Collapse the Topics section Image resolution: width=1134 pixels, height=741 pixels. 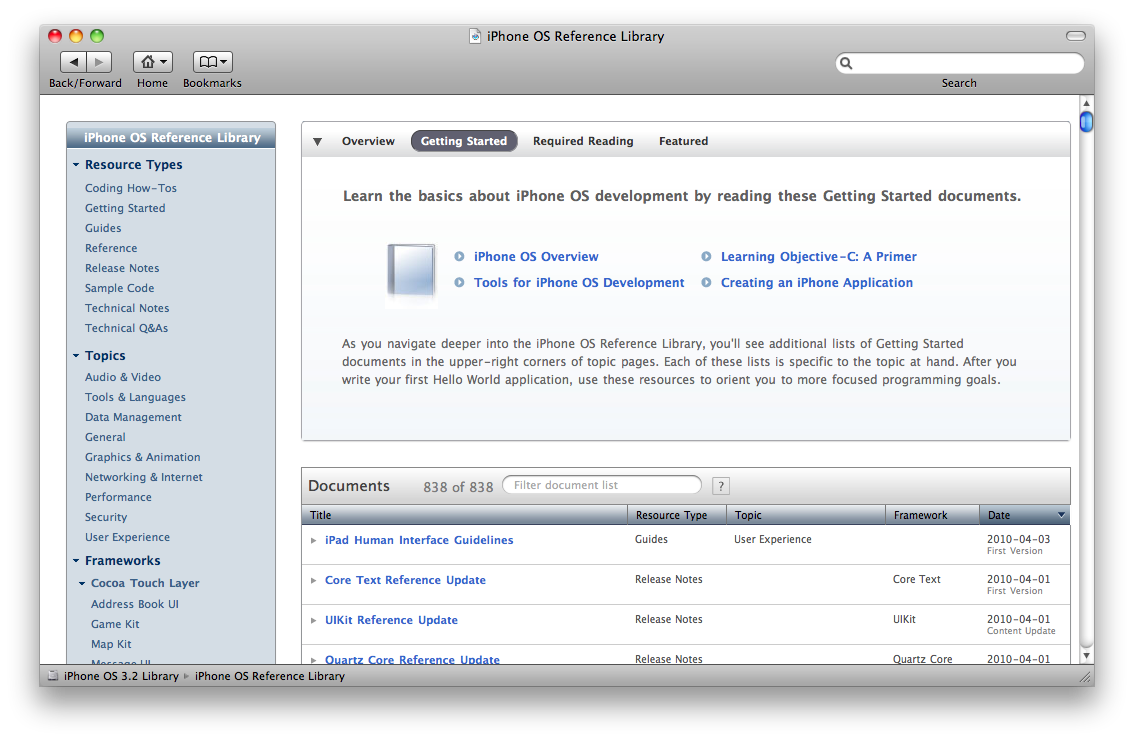(x=76, y=356)
